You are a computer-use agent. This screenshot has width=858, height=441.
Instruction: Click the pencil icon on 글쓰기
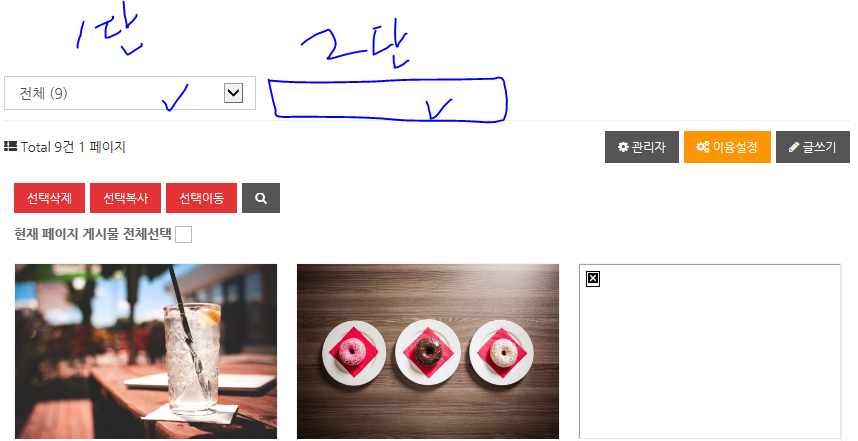point(794,147)
